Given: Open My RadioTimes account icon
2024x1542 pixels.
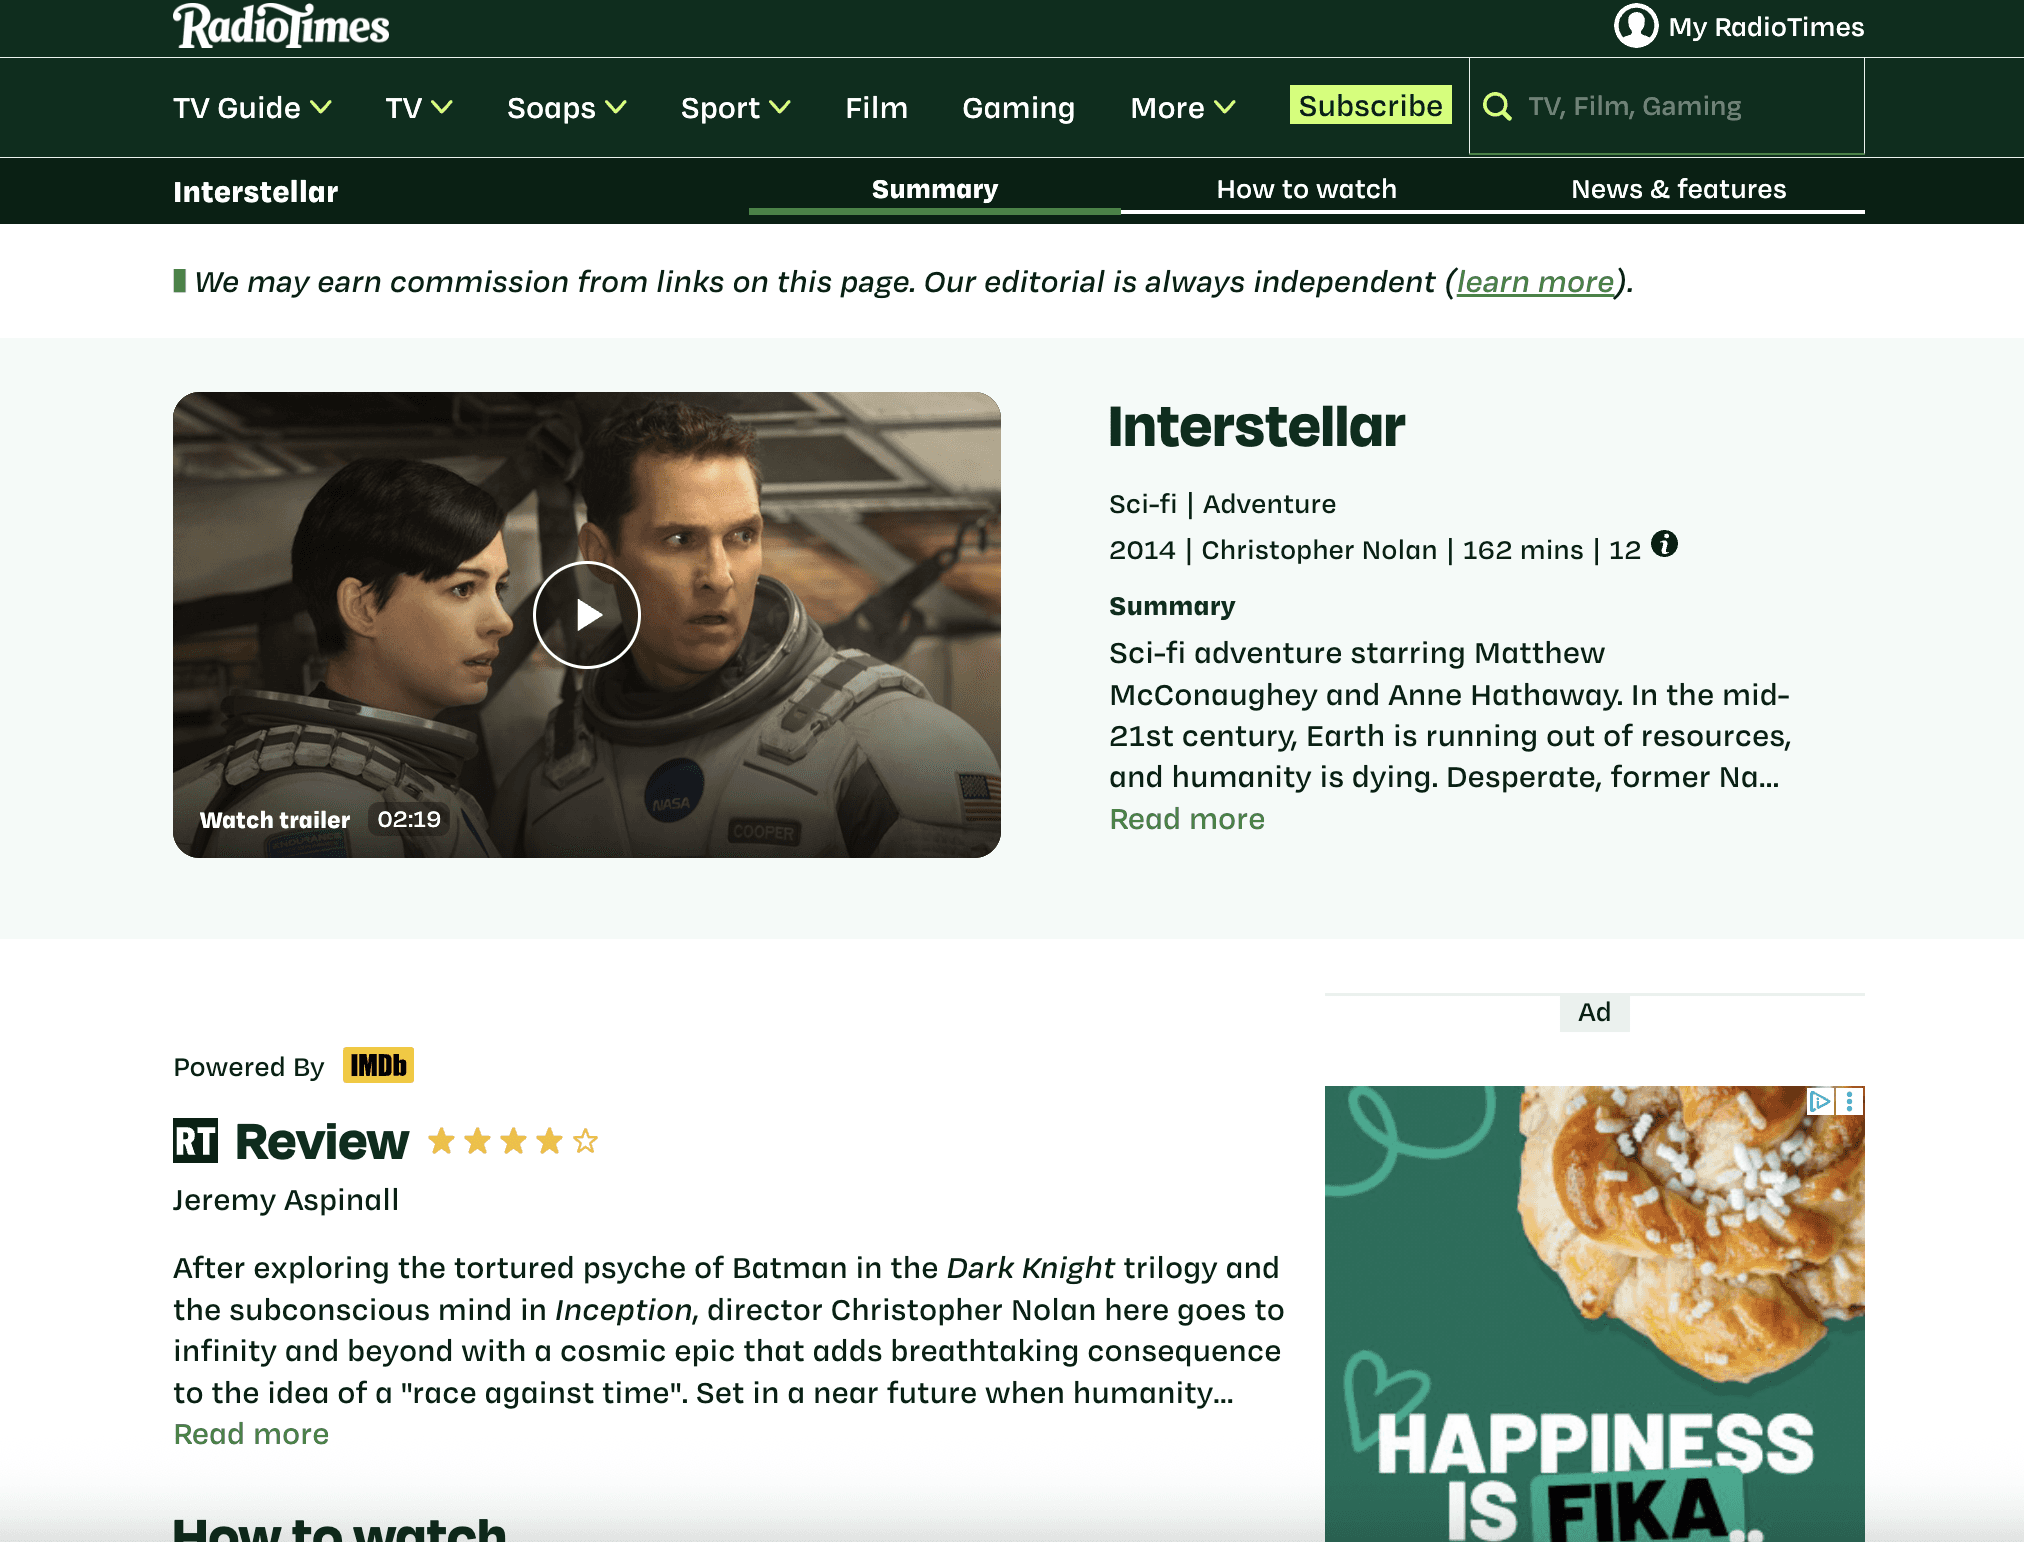Looking at the screenshot, I should 1636,26.
